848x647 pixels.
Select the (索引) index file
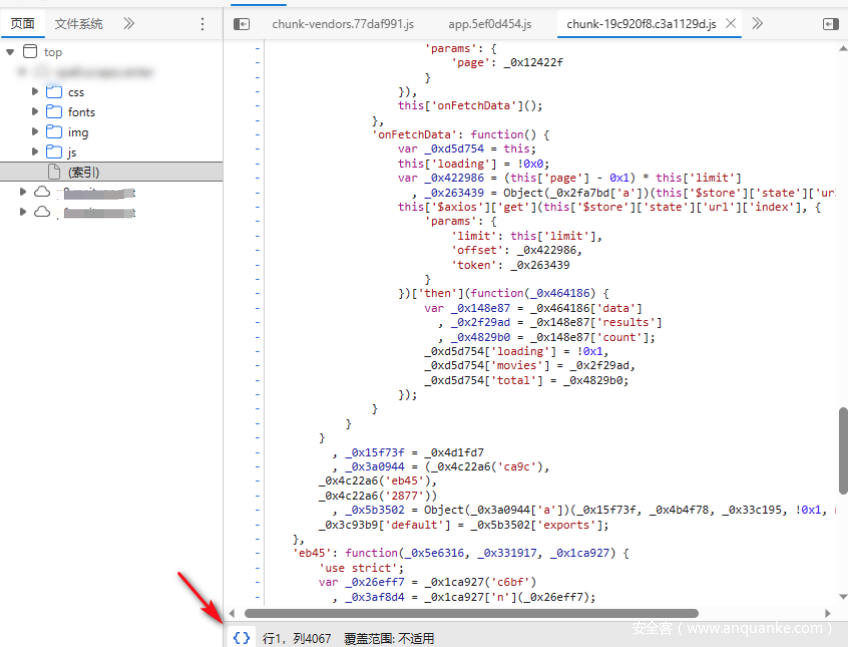click(83, 172)
